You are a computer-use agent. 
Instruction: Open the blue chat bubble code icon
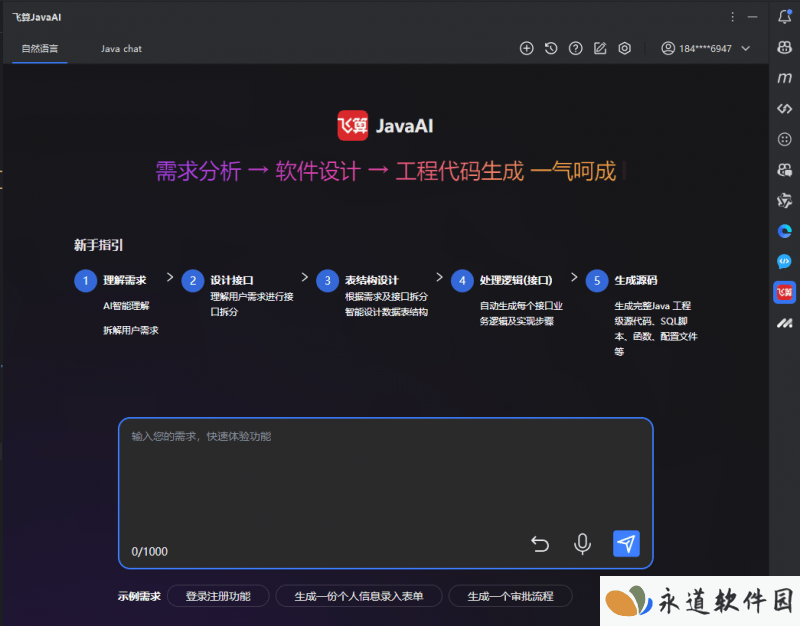click(785, 262)
